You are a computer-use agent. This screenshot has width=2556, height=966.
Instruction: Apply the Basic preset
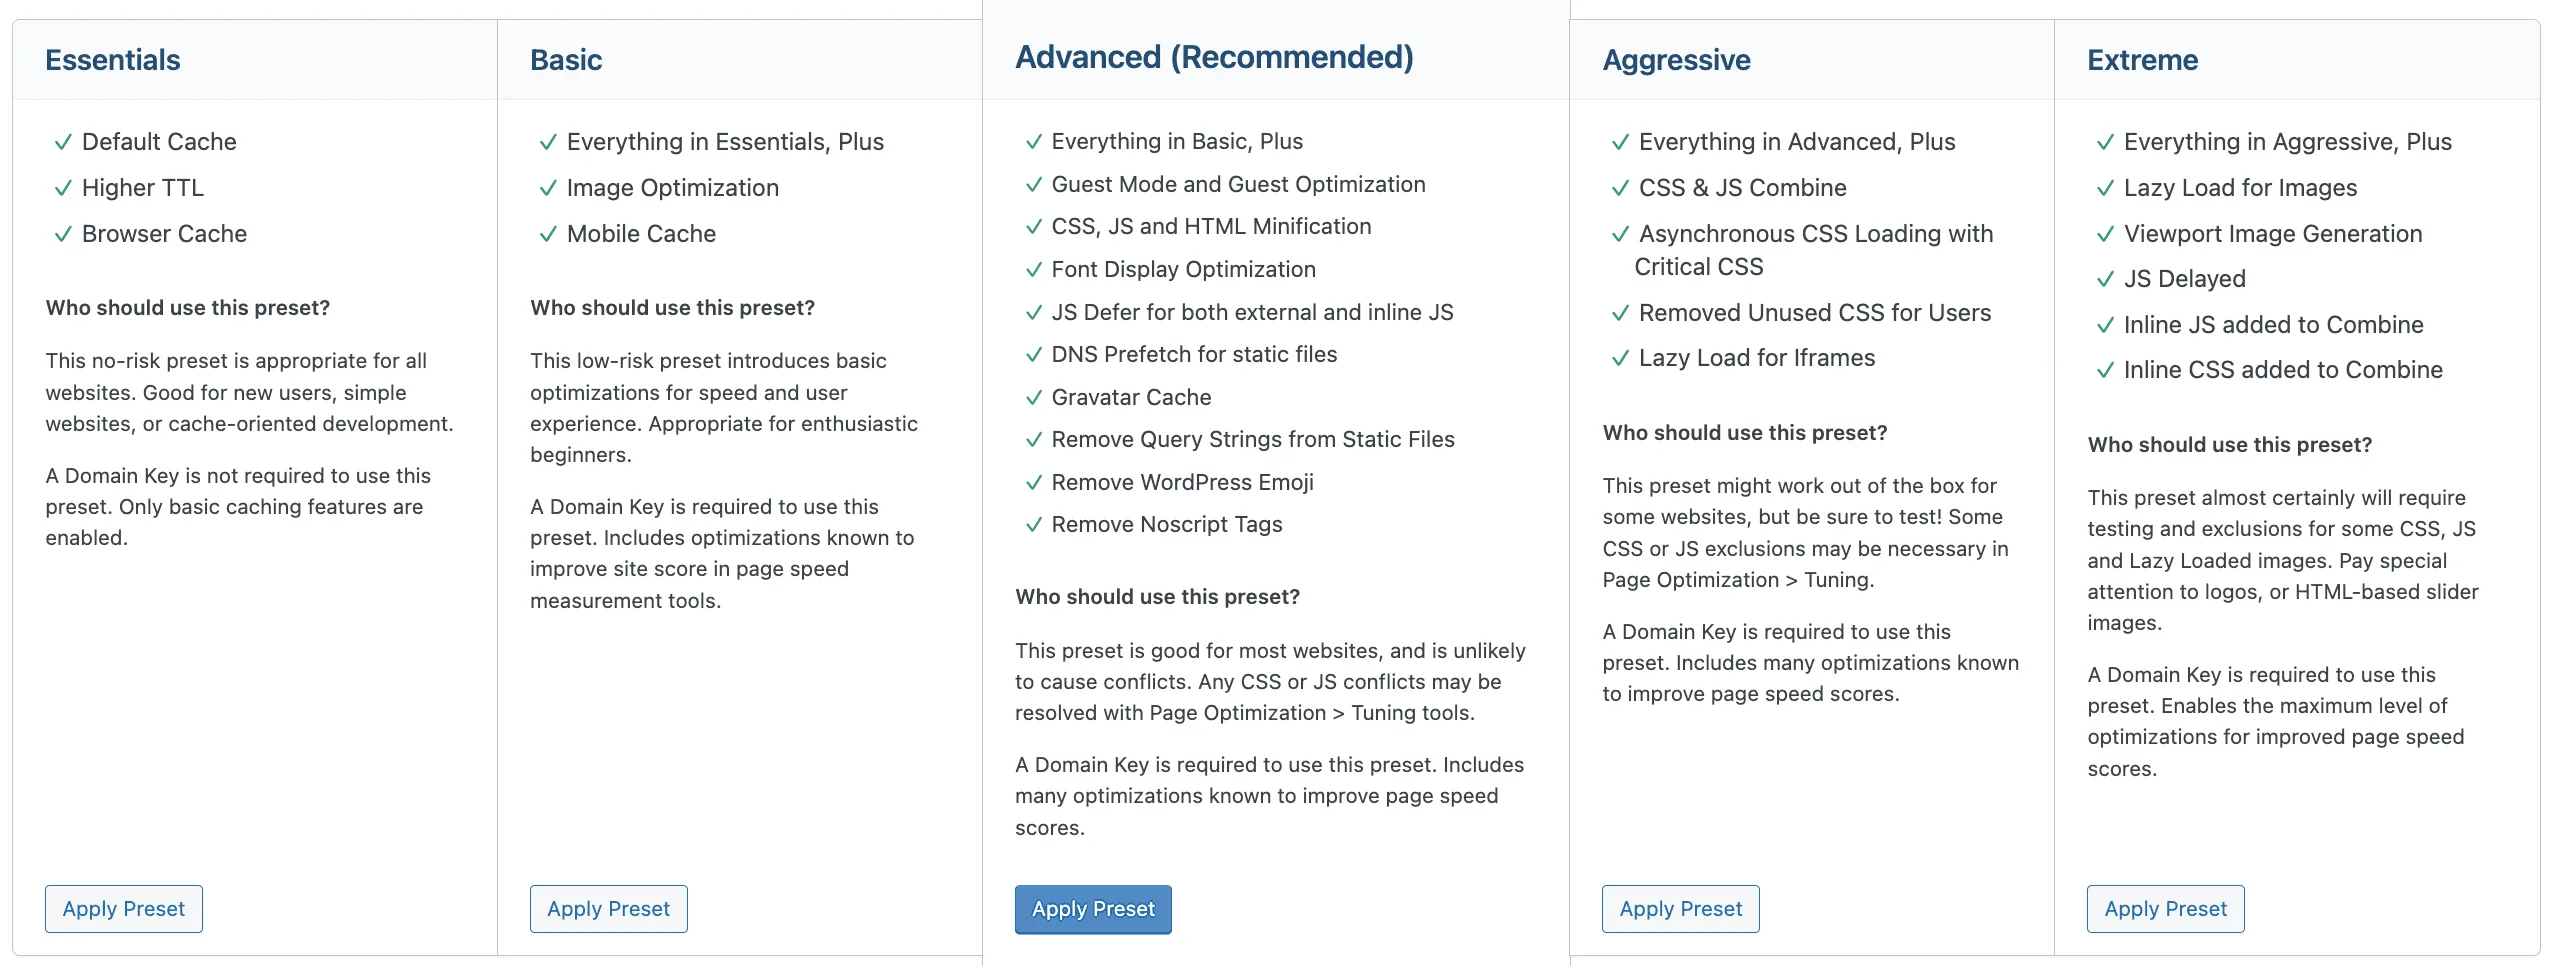[x=608, y=909]
